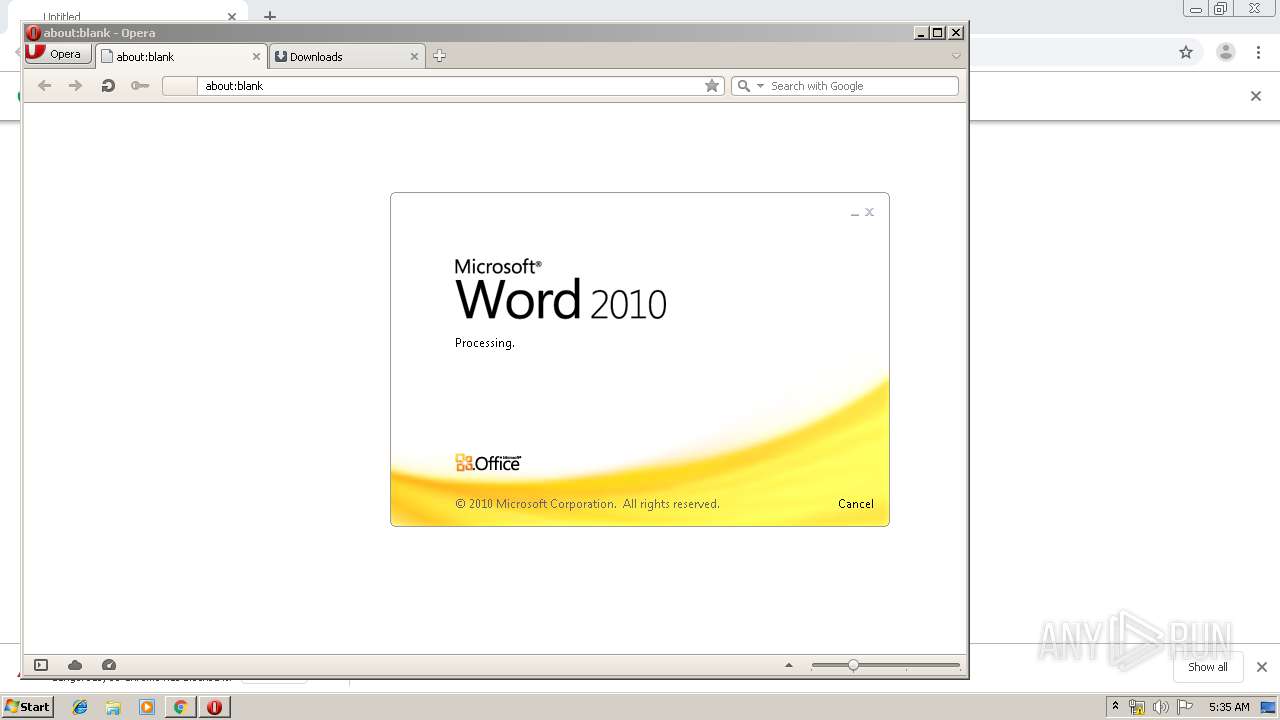
Task: Expand the closed tabs list arrow in Opera
Action: (956, 56)
